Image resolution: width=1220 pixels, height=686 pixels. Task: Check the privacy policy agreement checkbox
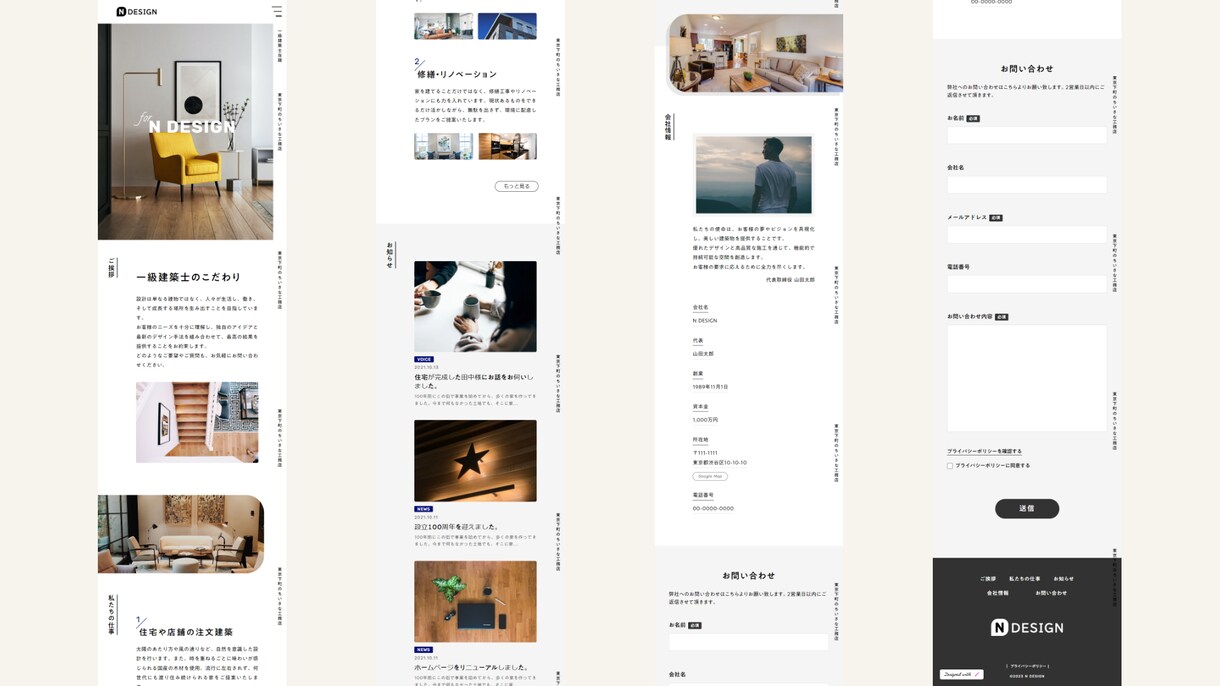pos(950,466)
